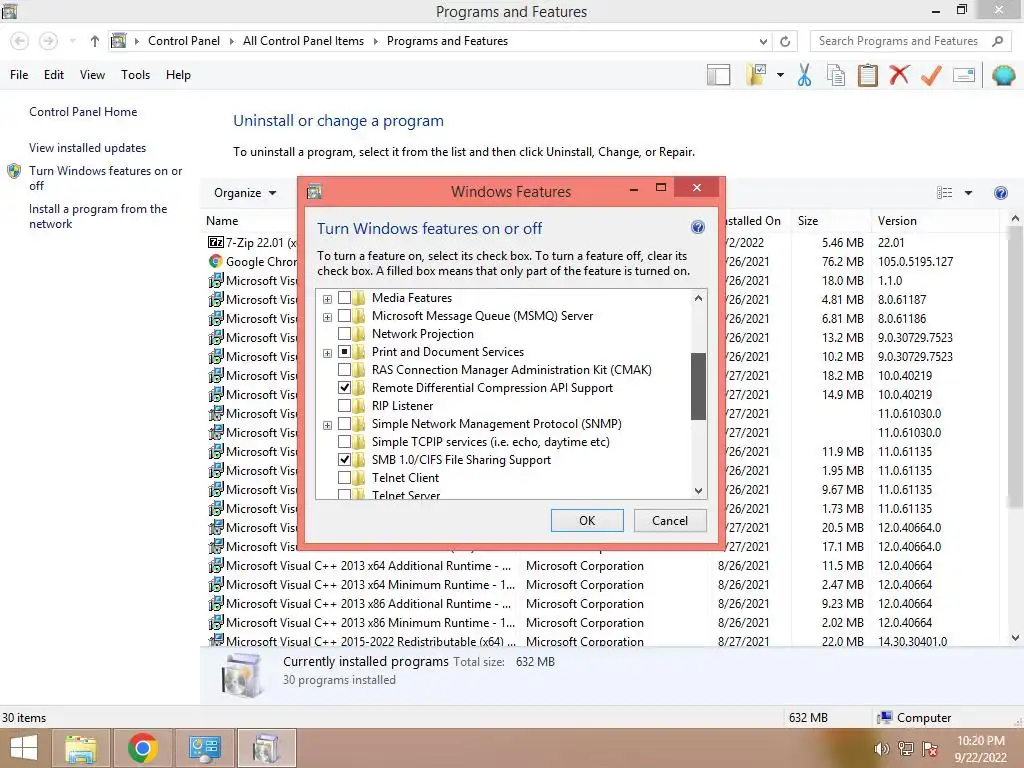Open the address bar history dropdown
Screen dimensions: 1024x768
(x=763, y=41)
